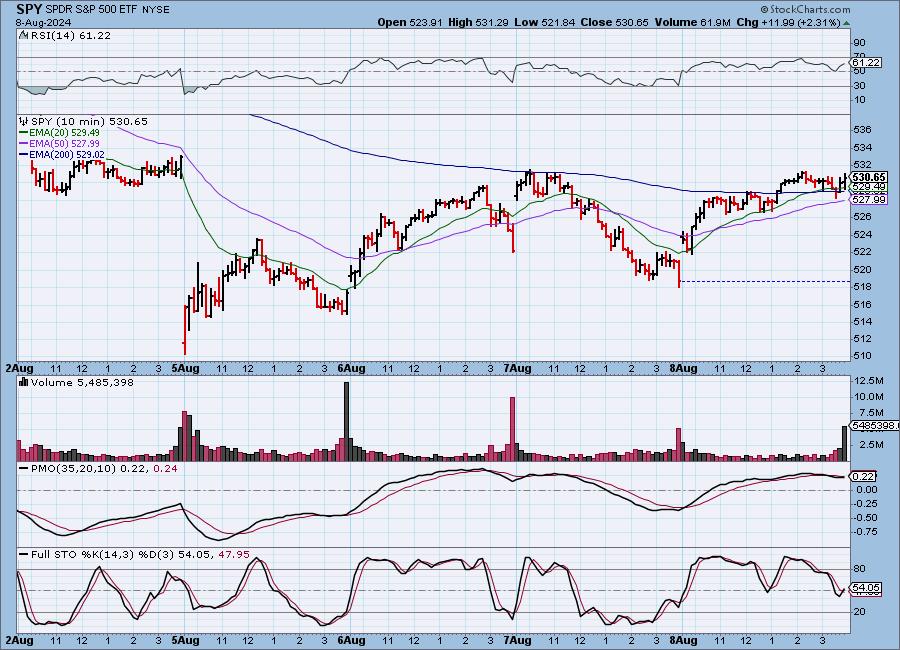Click the green up-arrow beside the change percentage
Image resolution: width=900 pixels, height=650 pixels.
(x=847, y=23)
